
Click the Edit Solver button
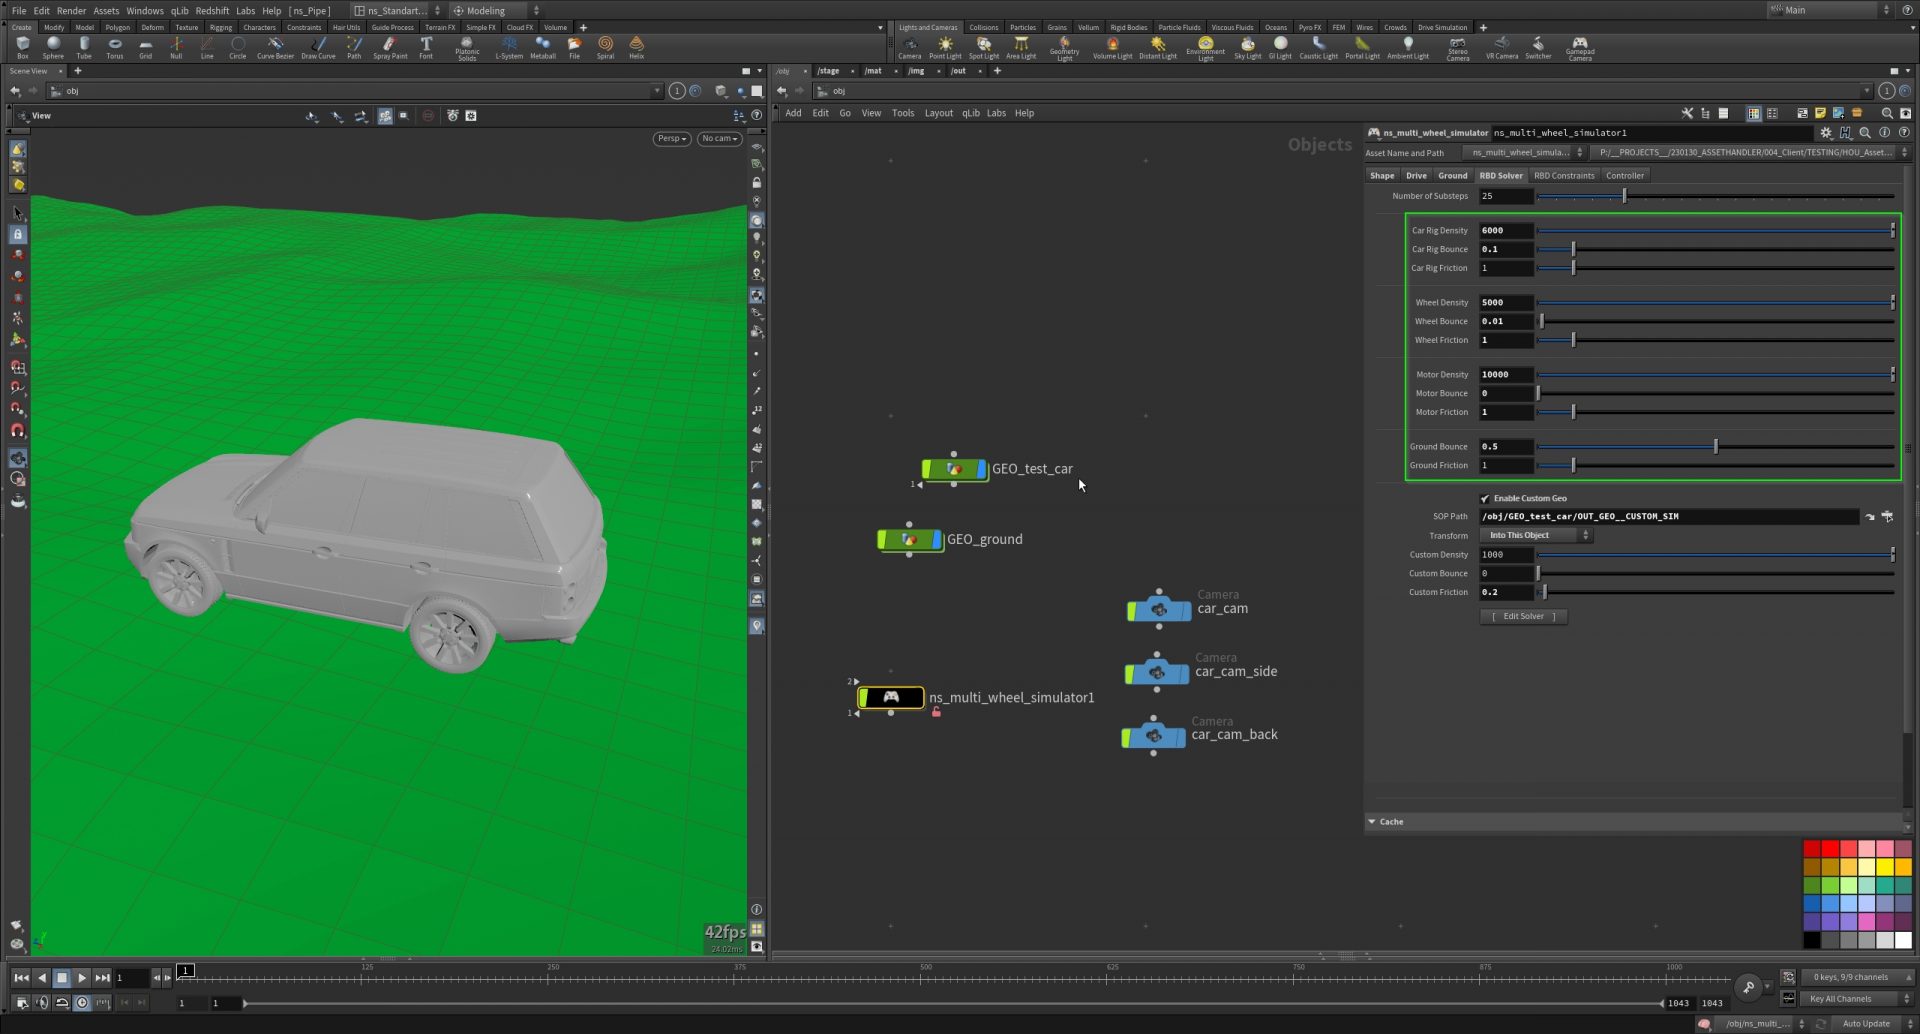pyautogui.click(x=1523, y=617)
